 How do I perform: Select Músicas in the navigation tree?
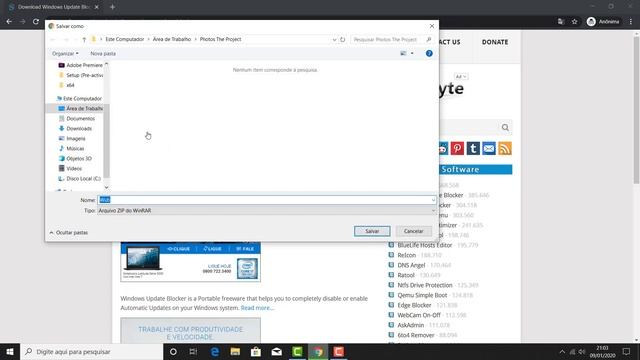click(x=71, y=149)
